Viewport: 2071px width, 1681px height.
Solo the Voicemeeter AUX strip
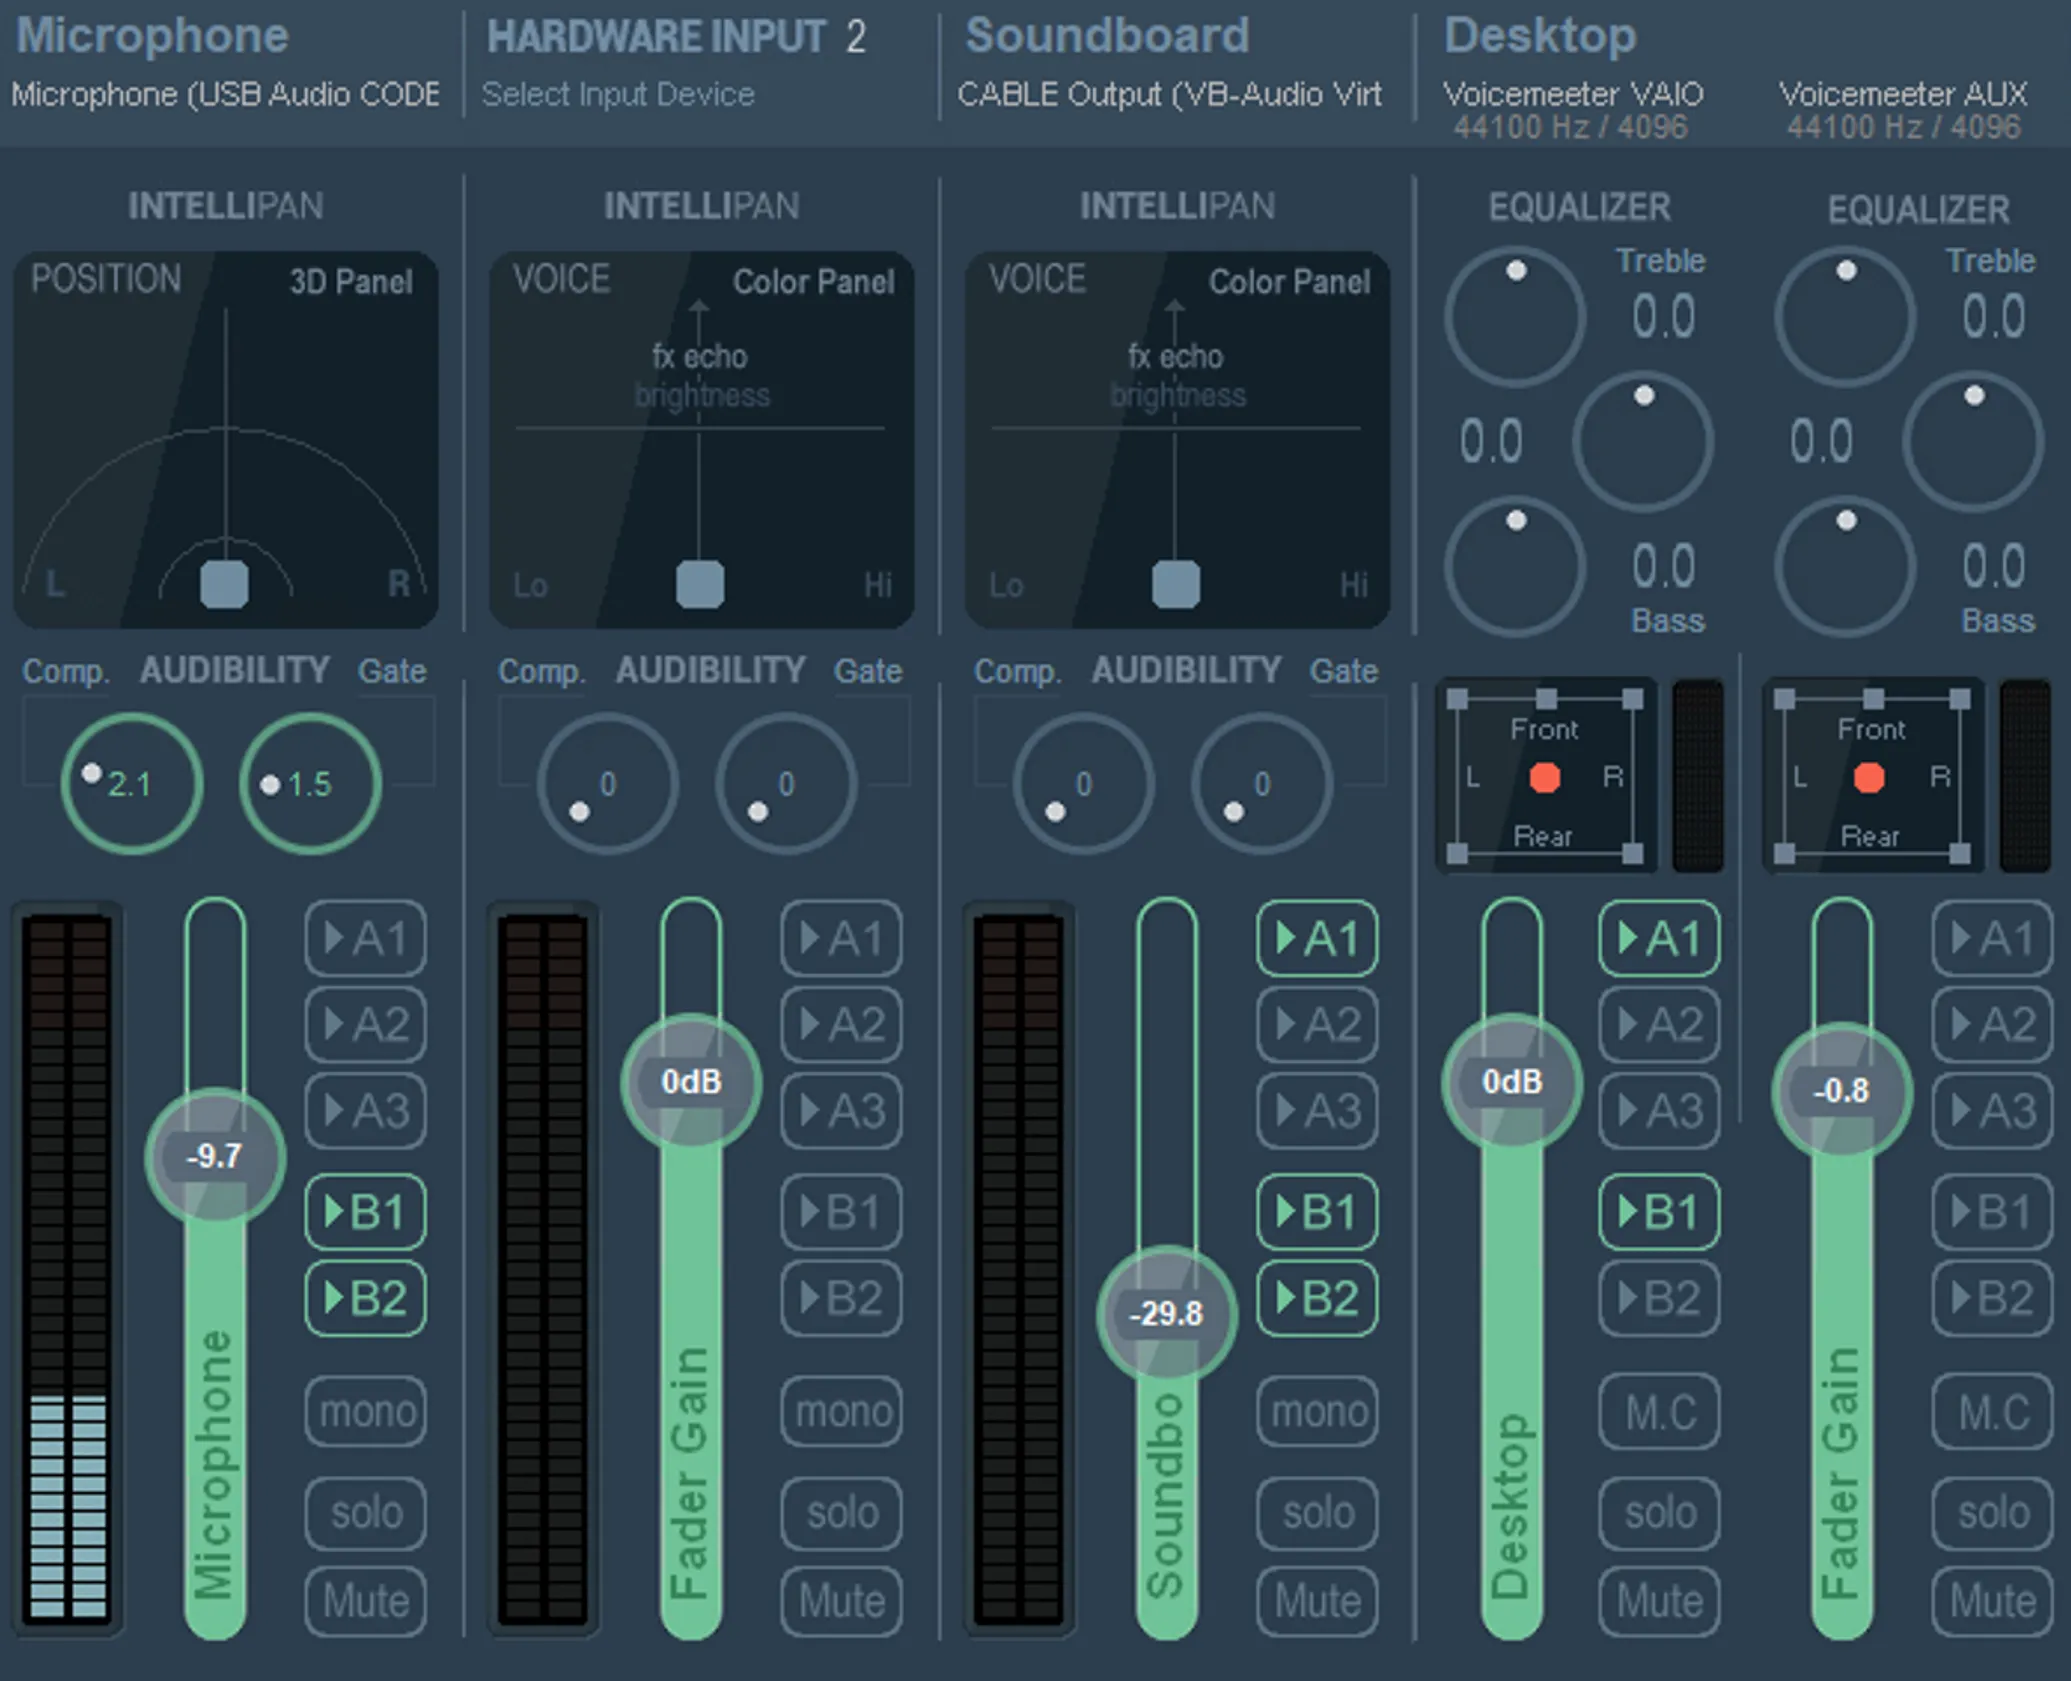[1993, 1512]
